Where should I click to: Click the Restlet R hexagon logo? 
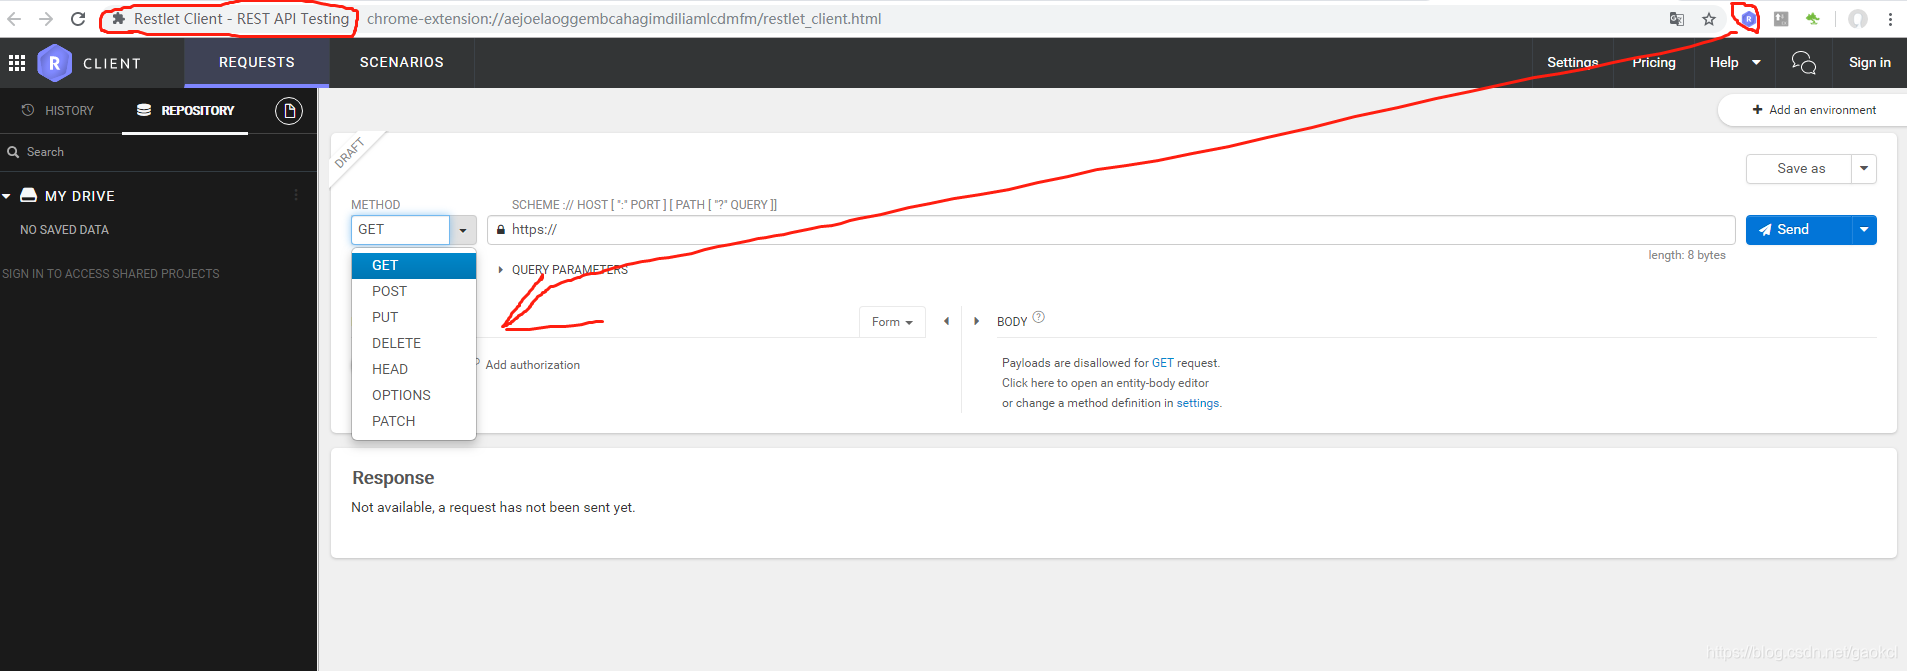pos(55,63)
